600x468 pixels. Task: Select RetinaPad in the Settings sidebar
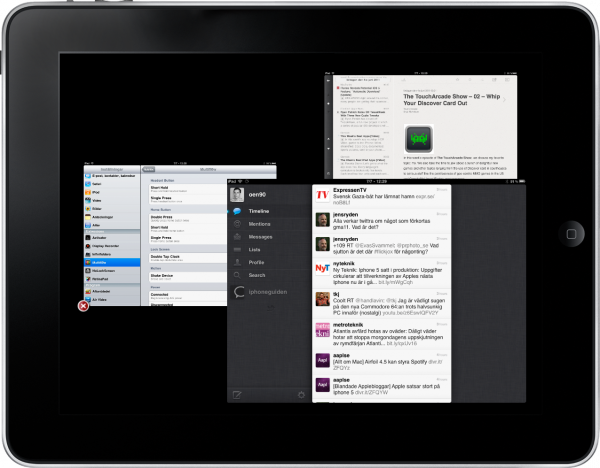pos(112,279)
